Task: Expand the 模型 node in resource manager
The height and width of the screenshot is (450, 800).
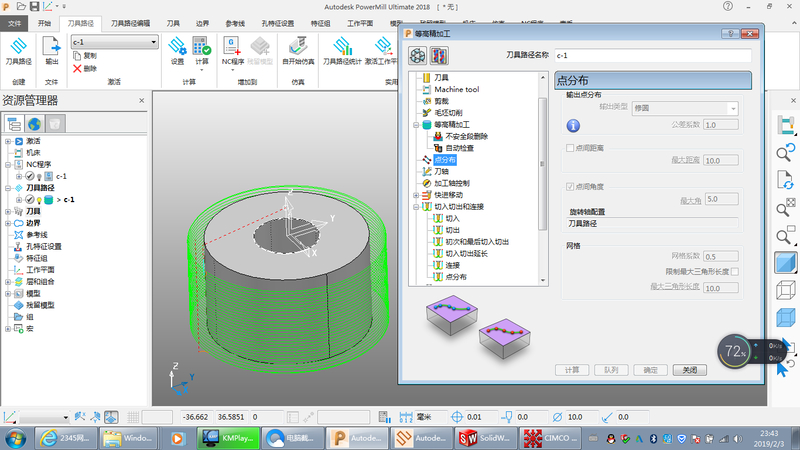Action: [x=8, y=294]
